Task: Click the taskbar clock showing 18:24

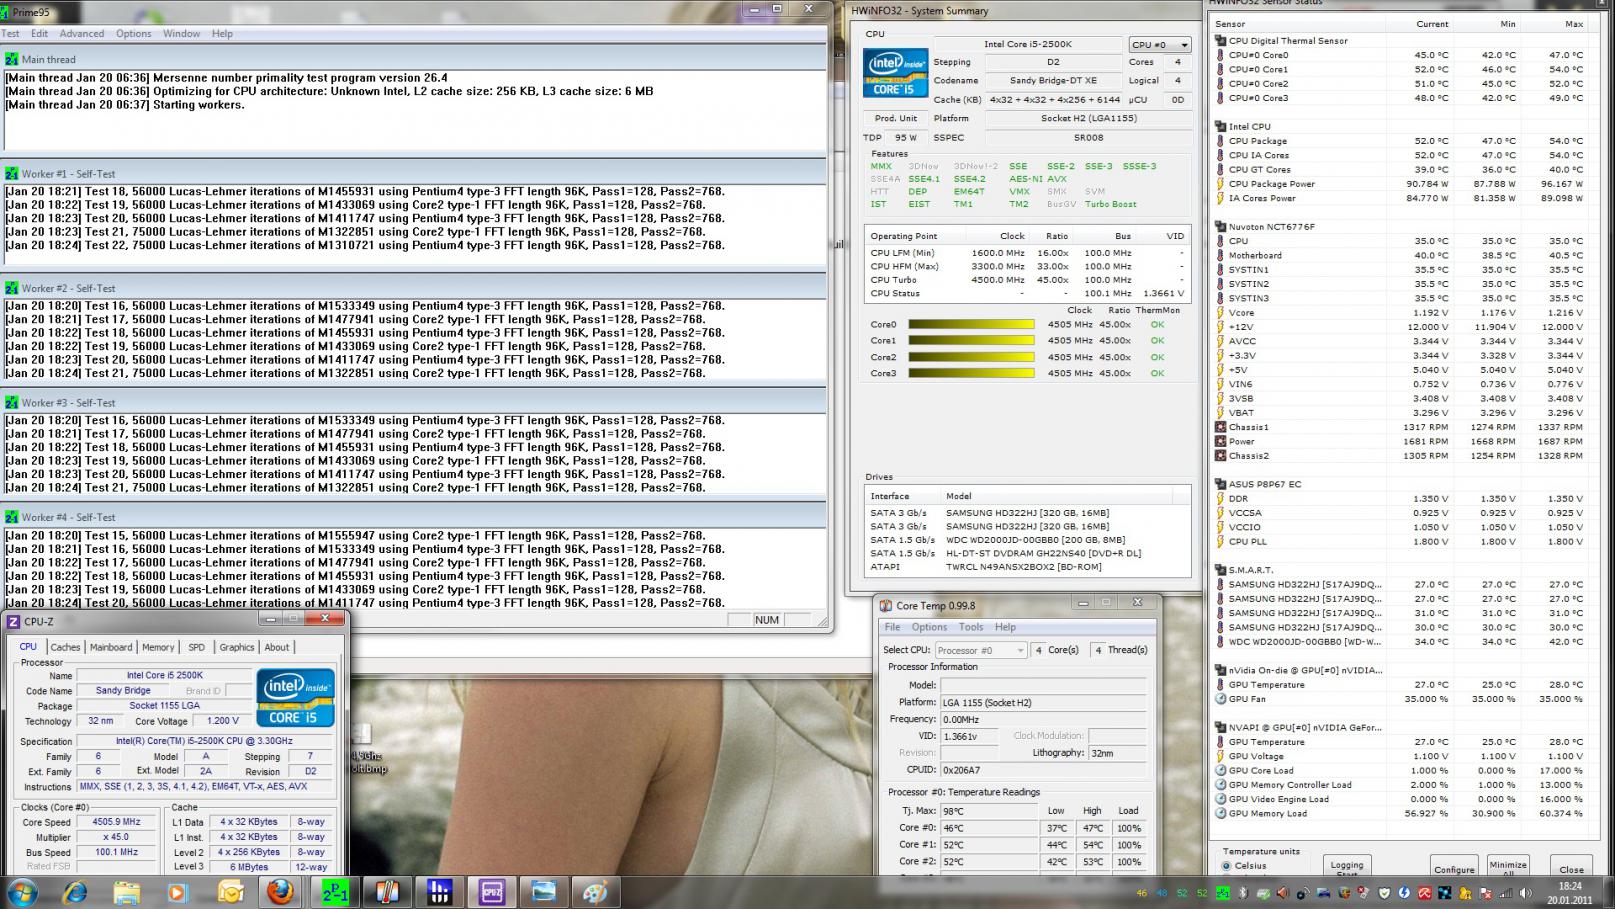Action: [x=1570, y=886]
